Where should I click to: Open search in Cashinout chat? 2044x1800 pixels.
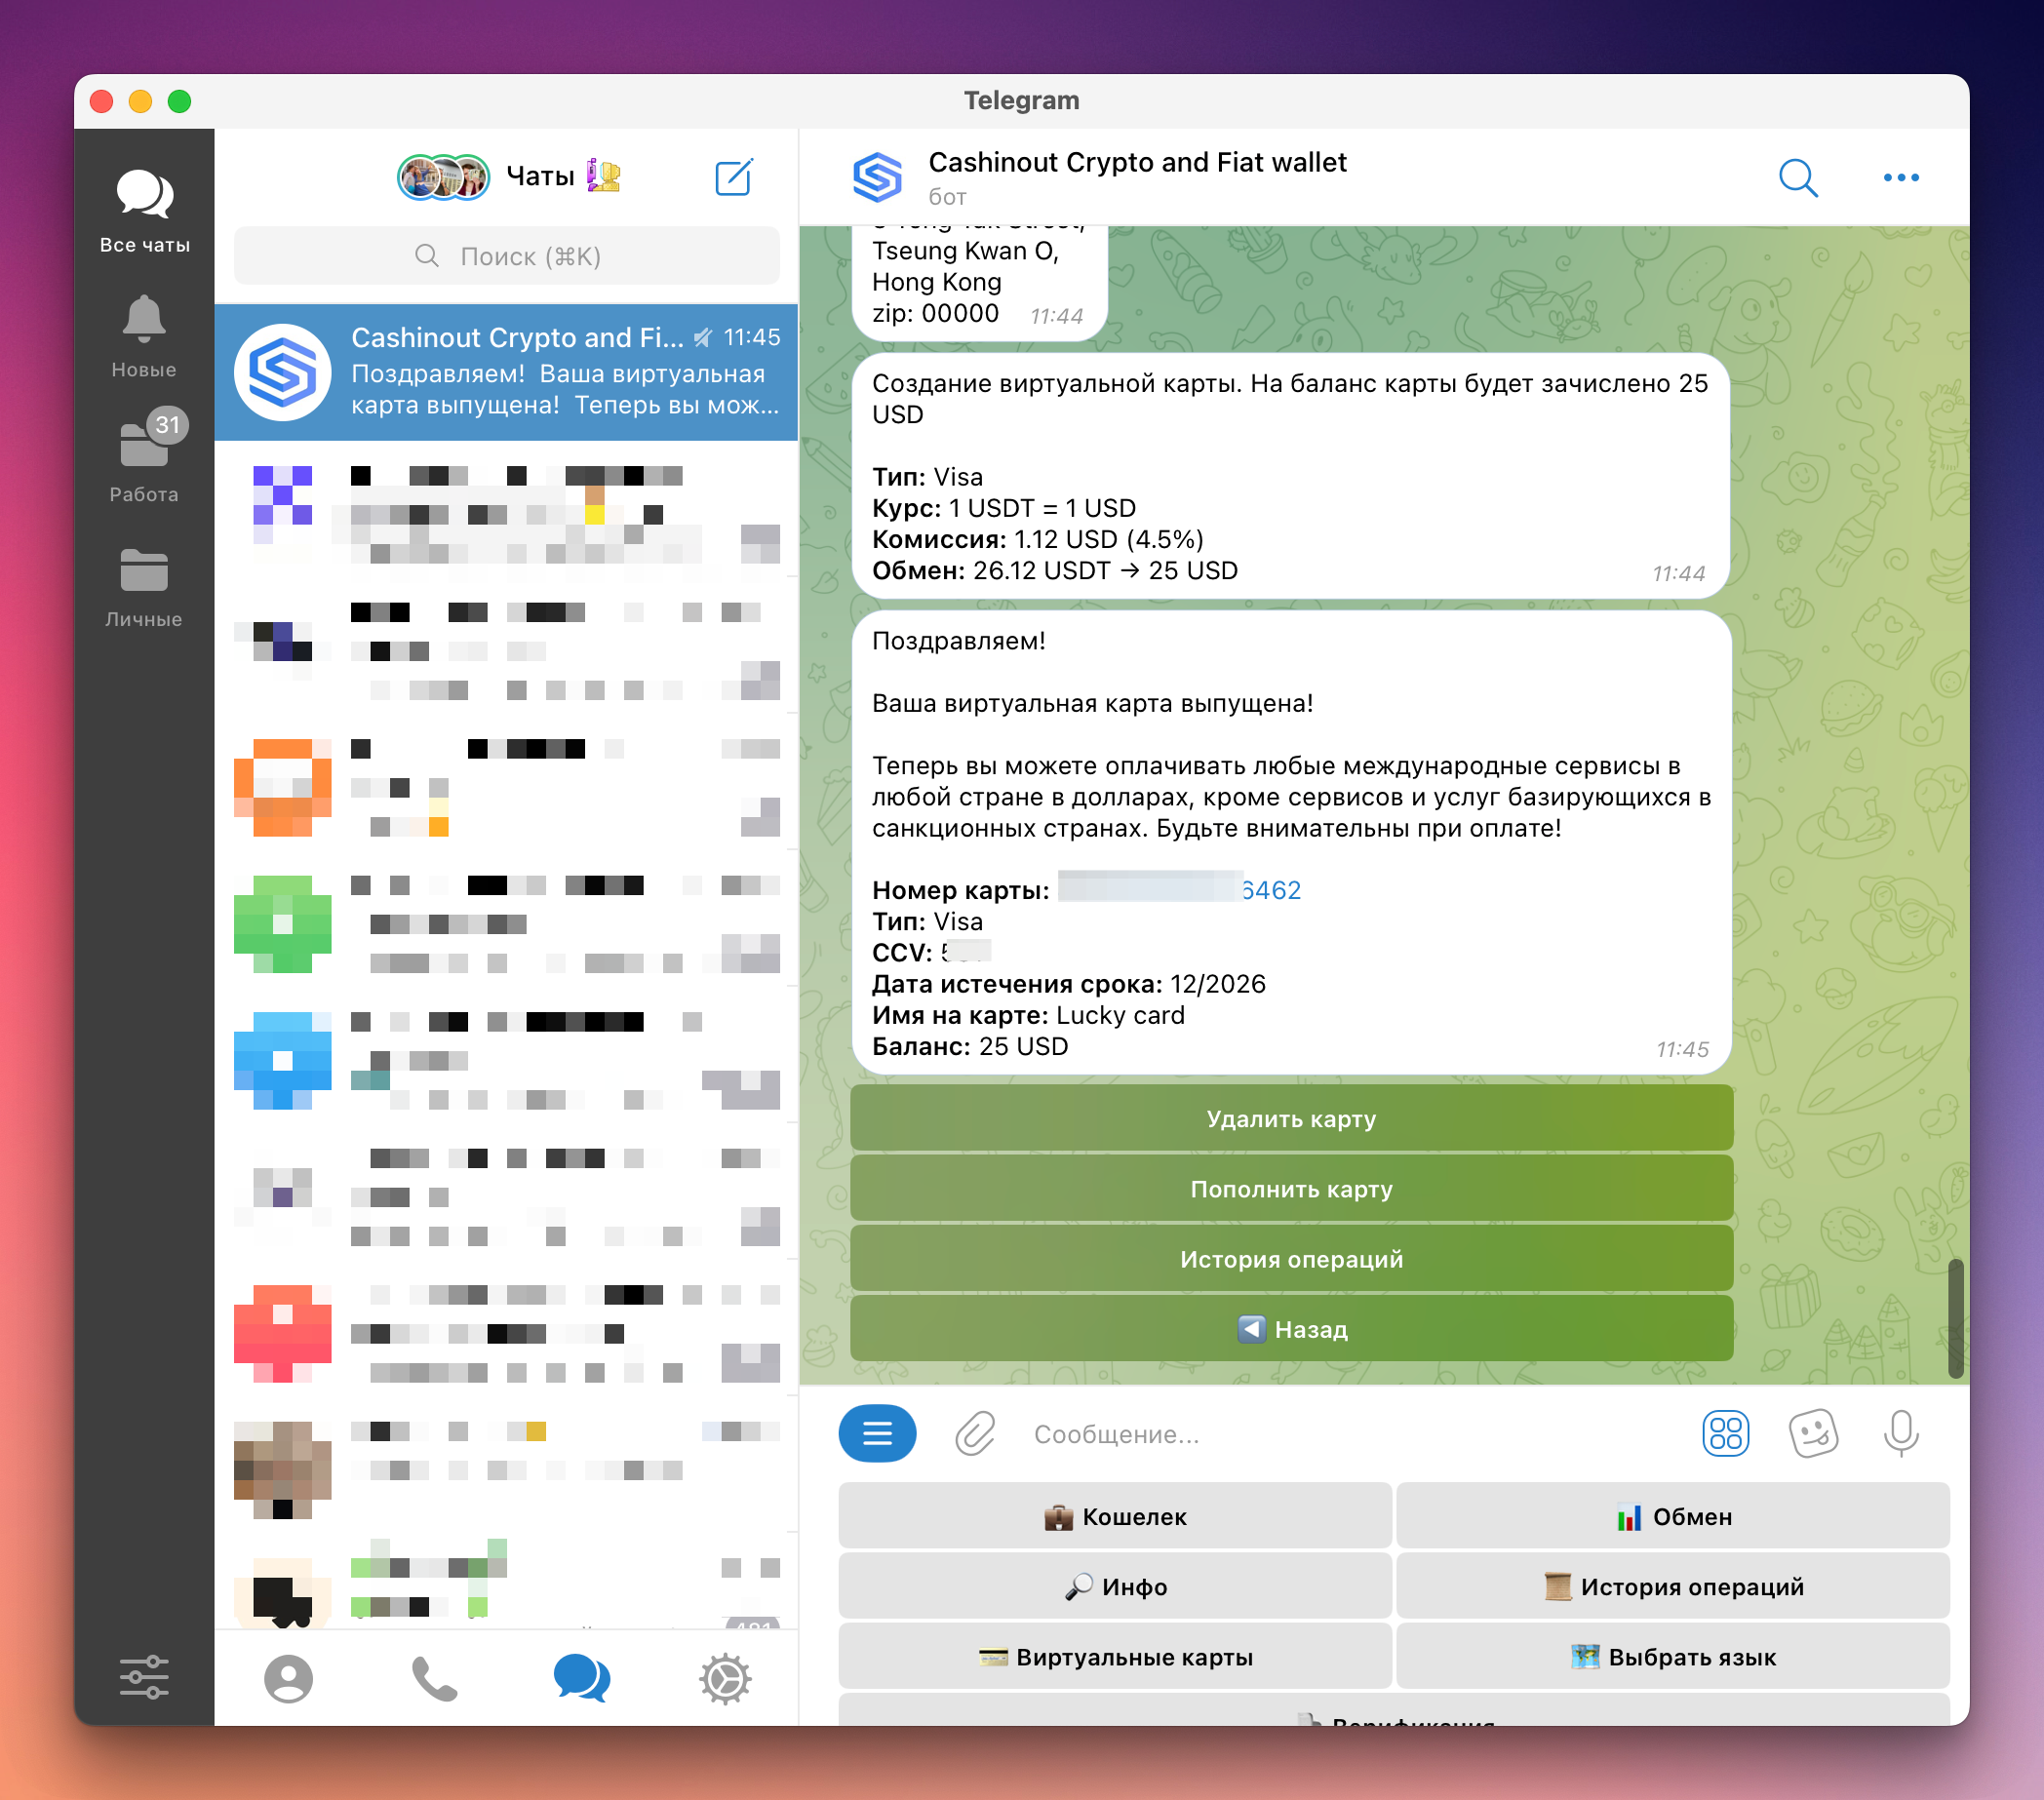point(1797,178)
